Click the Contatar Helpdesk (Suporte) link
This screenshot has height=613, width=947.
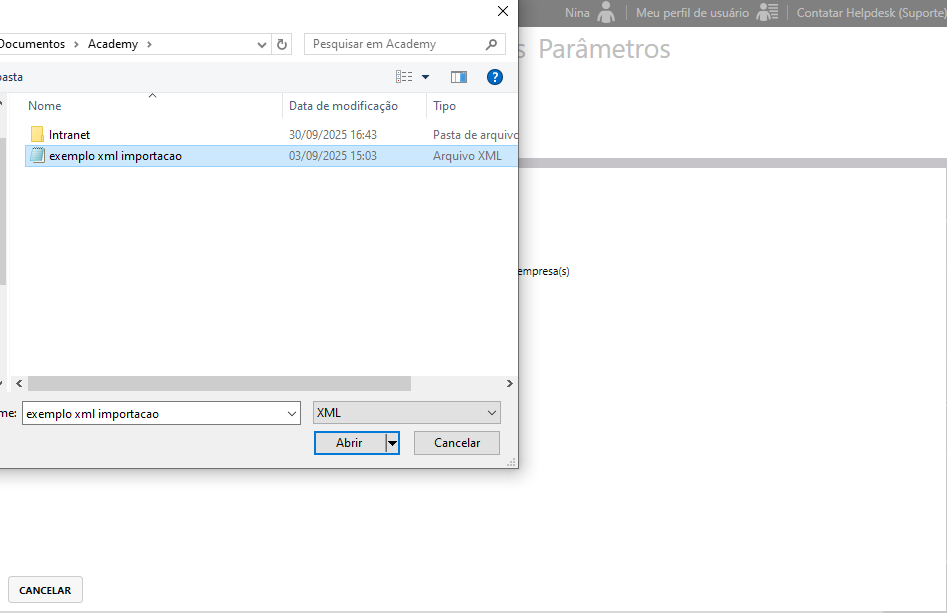(870, 13)
